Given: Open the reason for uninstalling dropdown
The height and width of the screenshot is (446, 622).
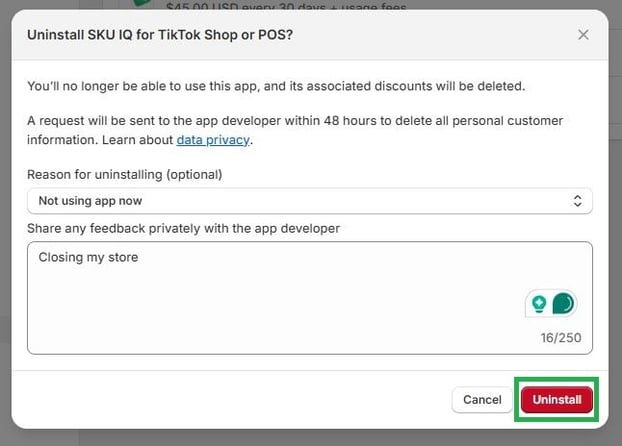Looking at the screenshot, I should point(310,201).
